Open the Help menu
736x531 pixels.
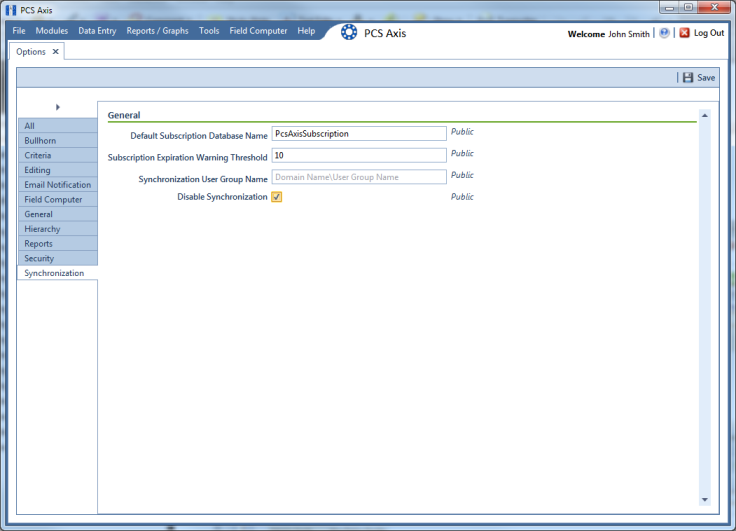pyautogui.click(x=306, y=31)
